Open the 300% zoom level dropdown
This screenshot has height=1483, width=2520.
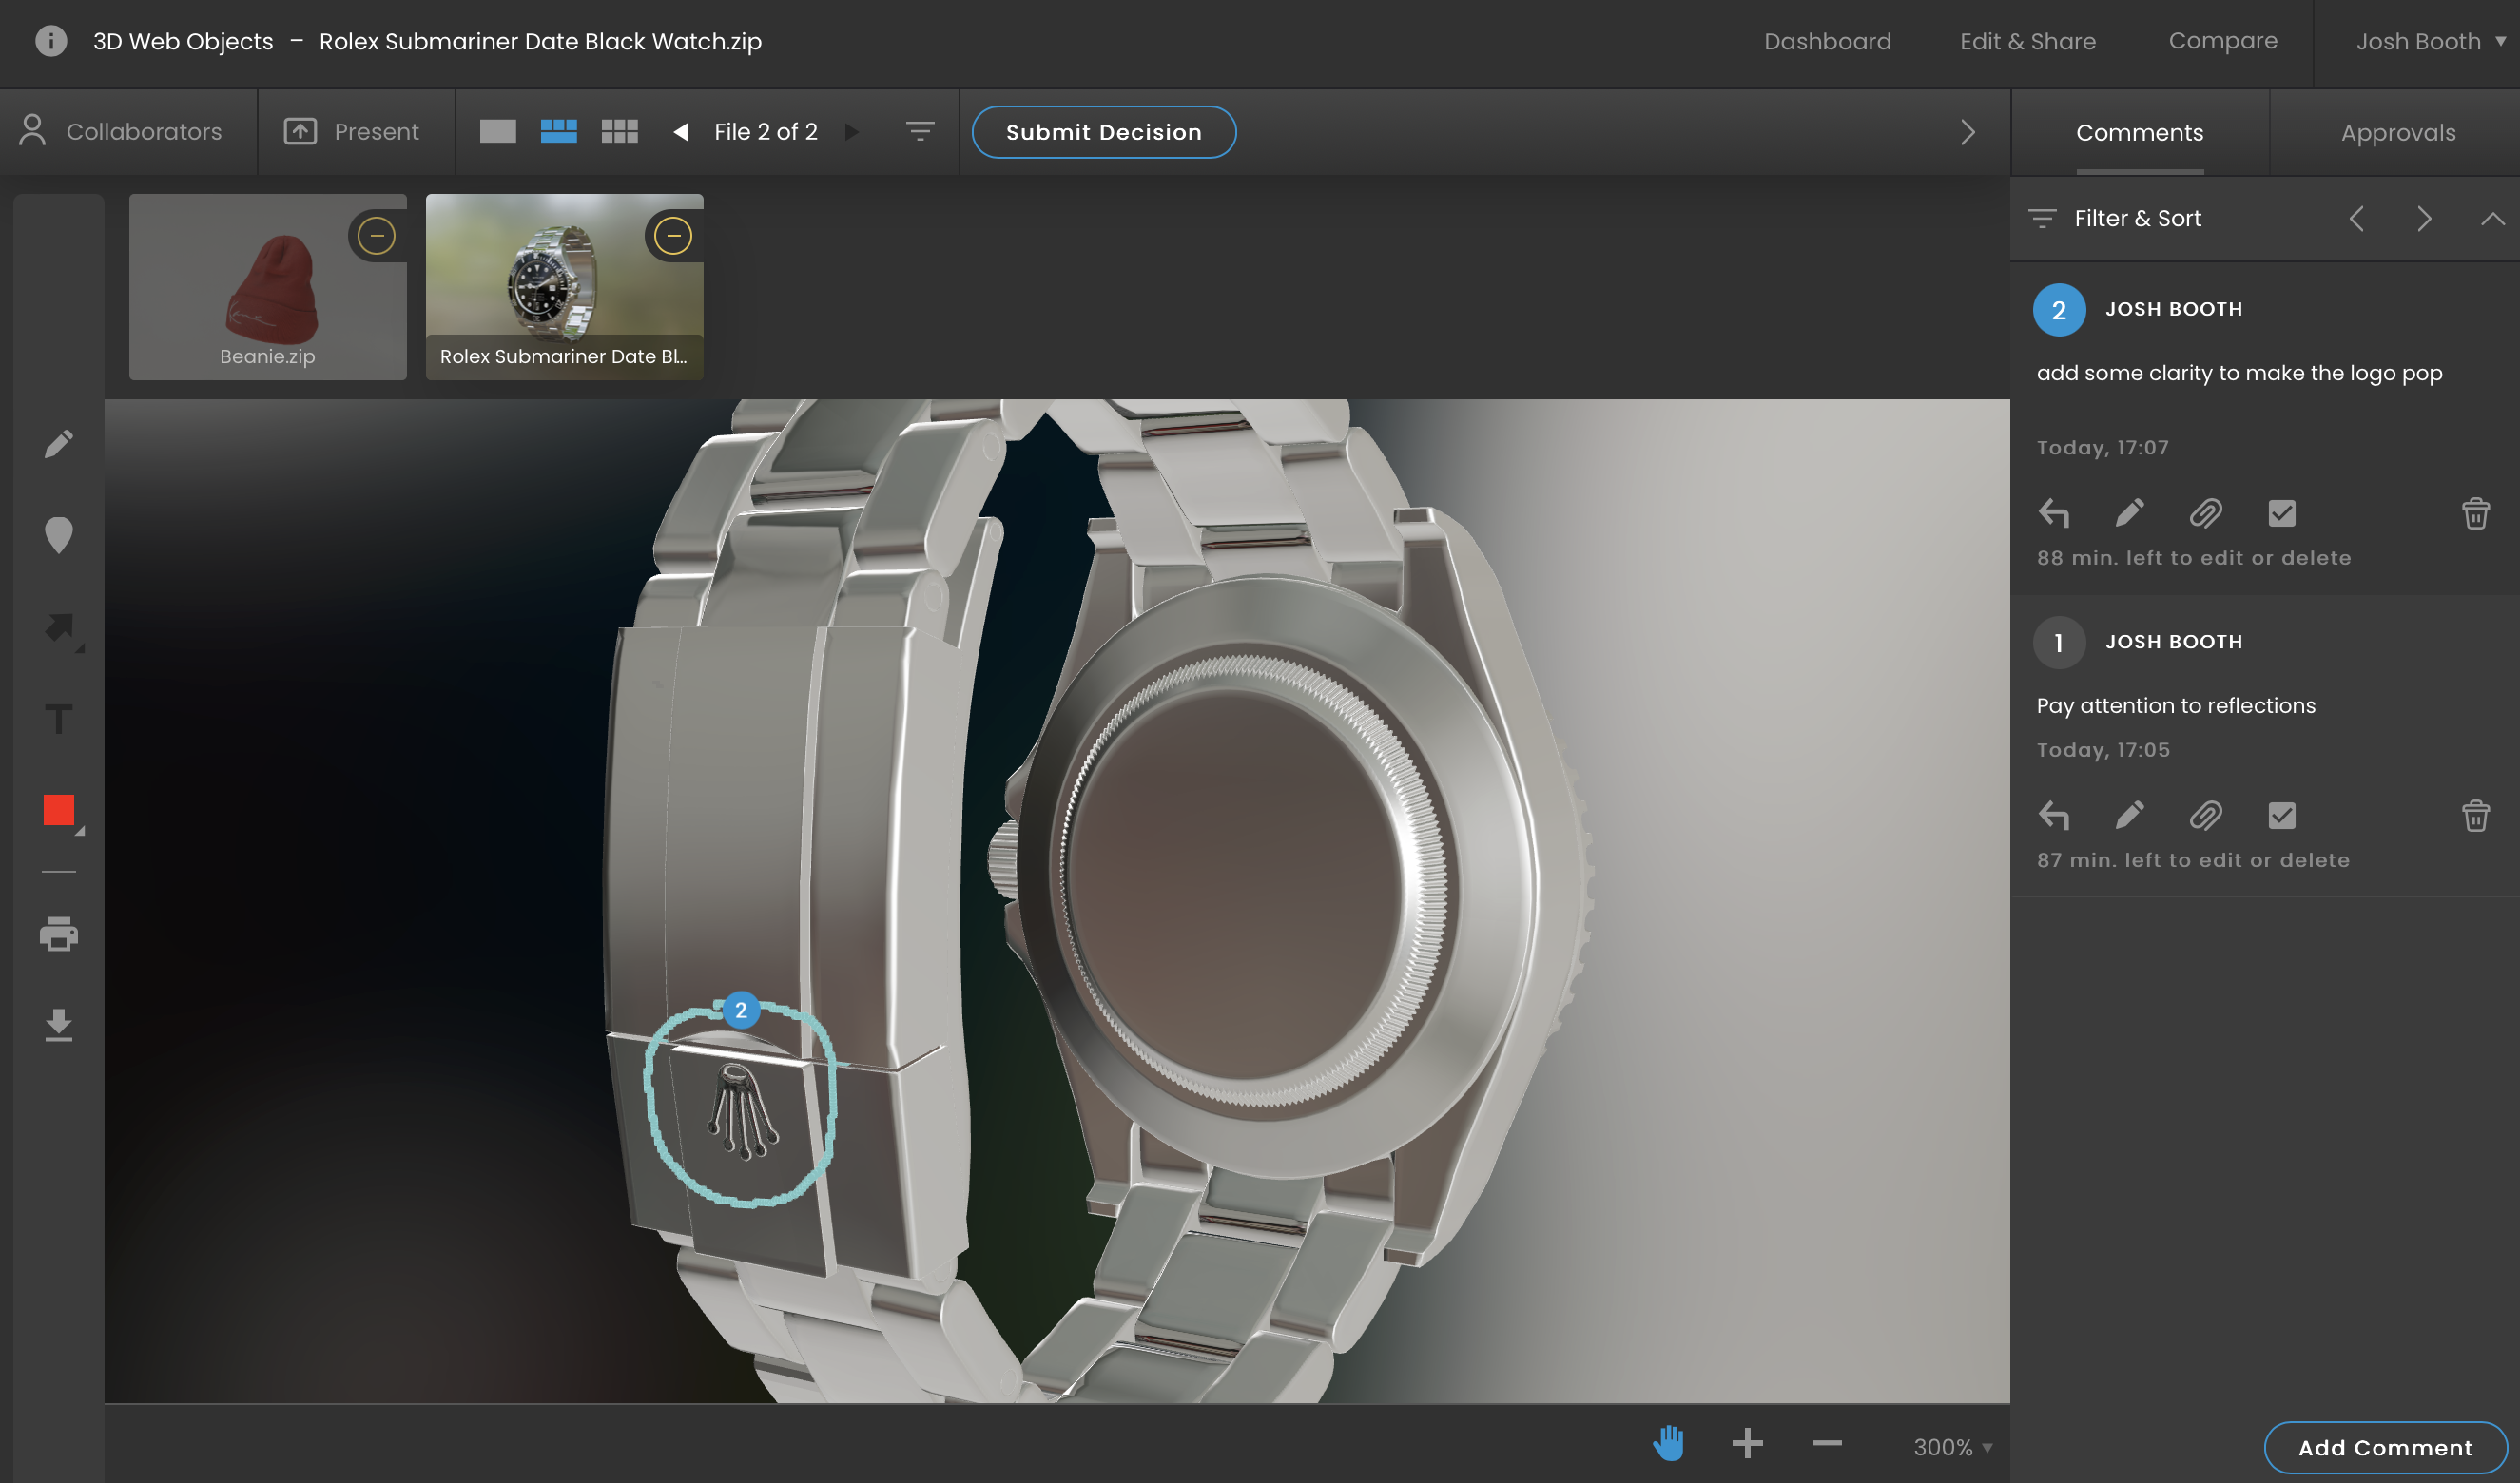coord(1952,1446)
